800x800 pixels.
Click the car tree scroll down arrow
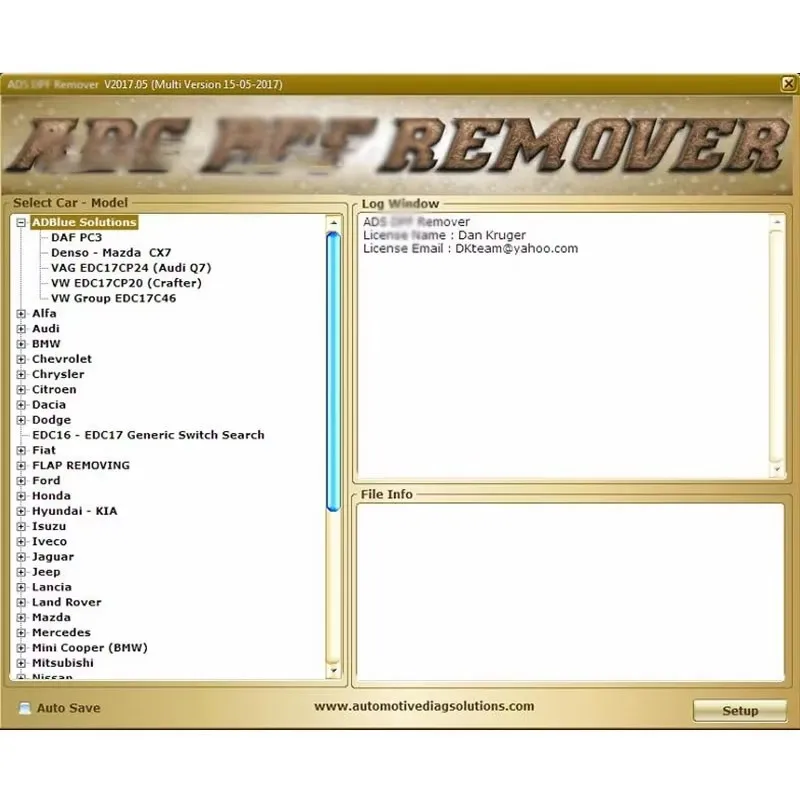[x=333, y=671]
